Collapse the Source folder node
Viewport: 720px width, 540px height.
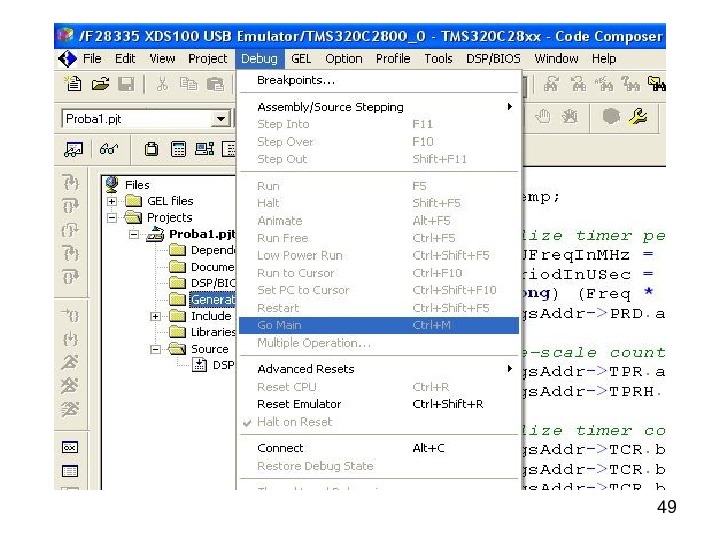tap(155, 349)
